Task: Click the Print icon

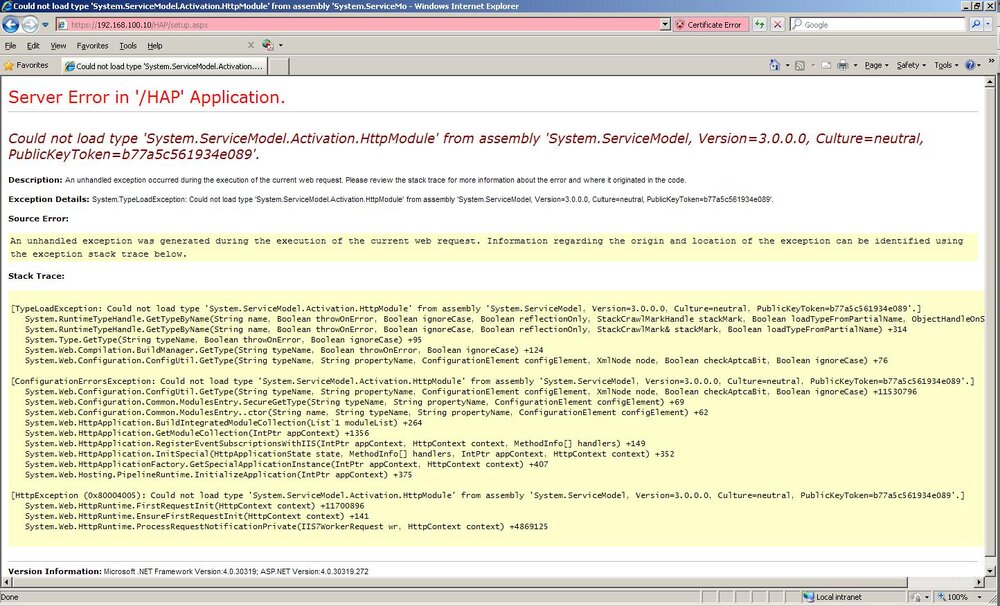Action: click(843, 65)
